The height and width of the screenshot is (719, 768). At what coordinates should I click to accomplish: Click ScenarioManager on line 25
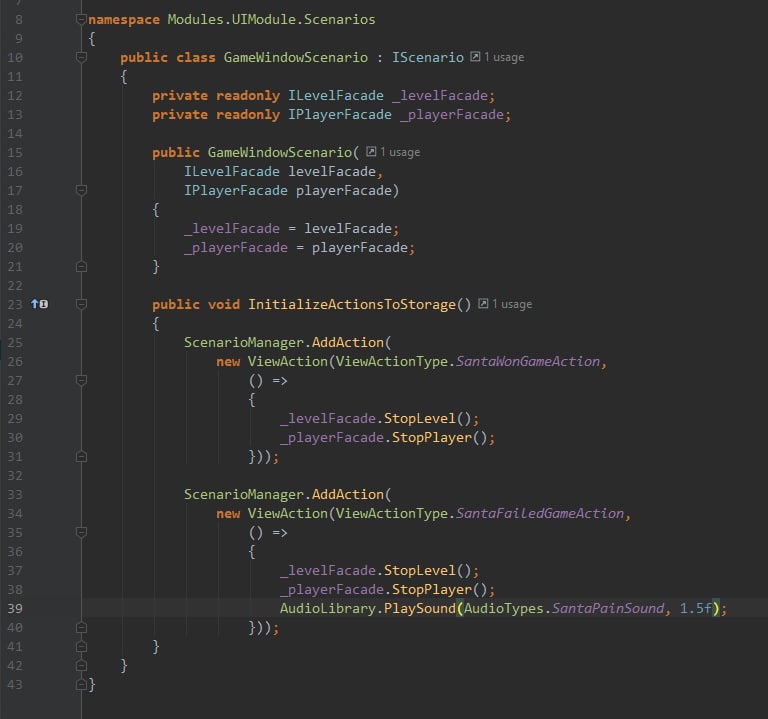coord(243,342)
